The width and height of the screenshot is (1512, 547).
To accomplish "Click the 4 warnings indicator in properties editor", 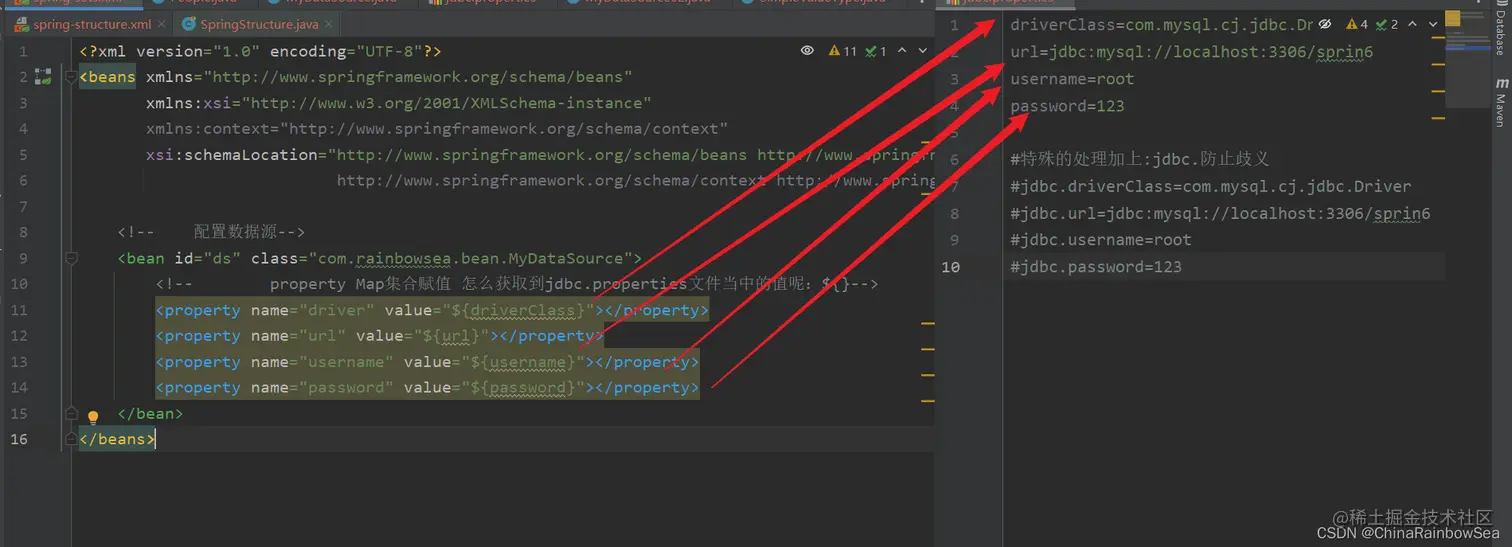I will 1357,24.
